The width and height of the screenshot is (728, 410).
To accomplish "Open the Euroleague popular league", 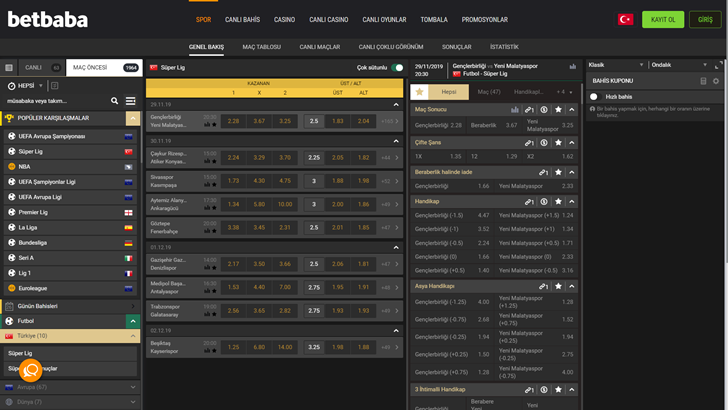I will click(x=70, y=288).
